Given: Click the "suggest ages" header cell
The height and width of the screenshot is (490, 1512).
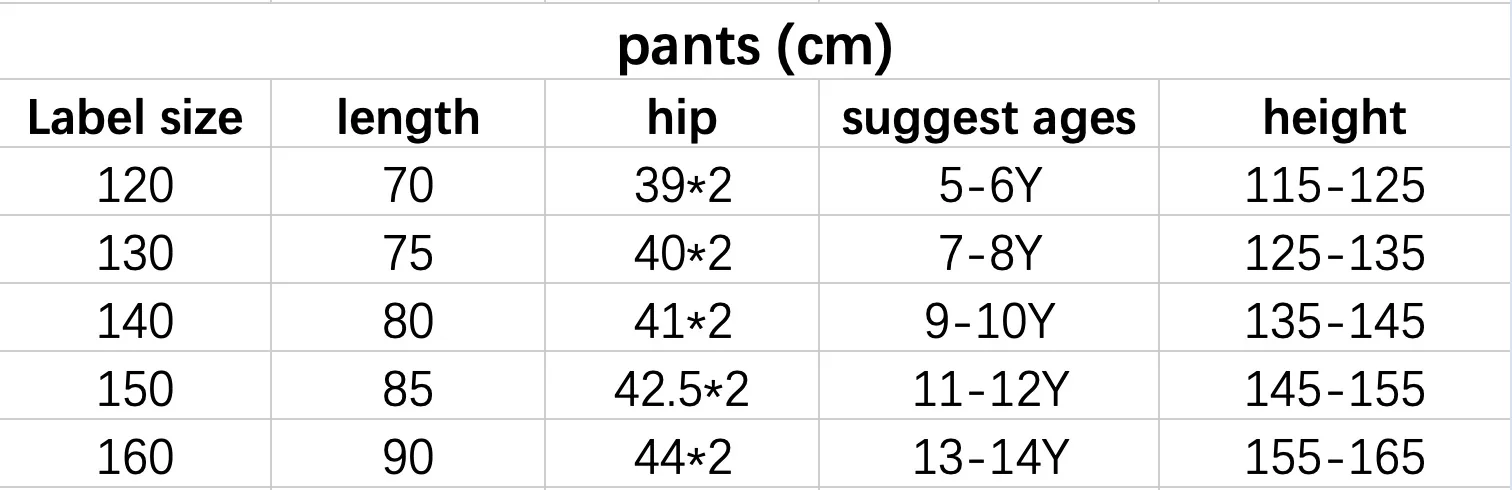Looking at the screenshot, I should (x=989, y=115).
